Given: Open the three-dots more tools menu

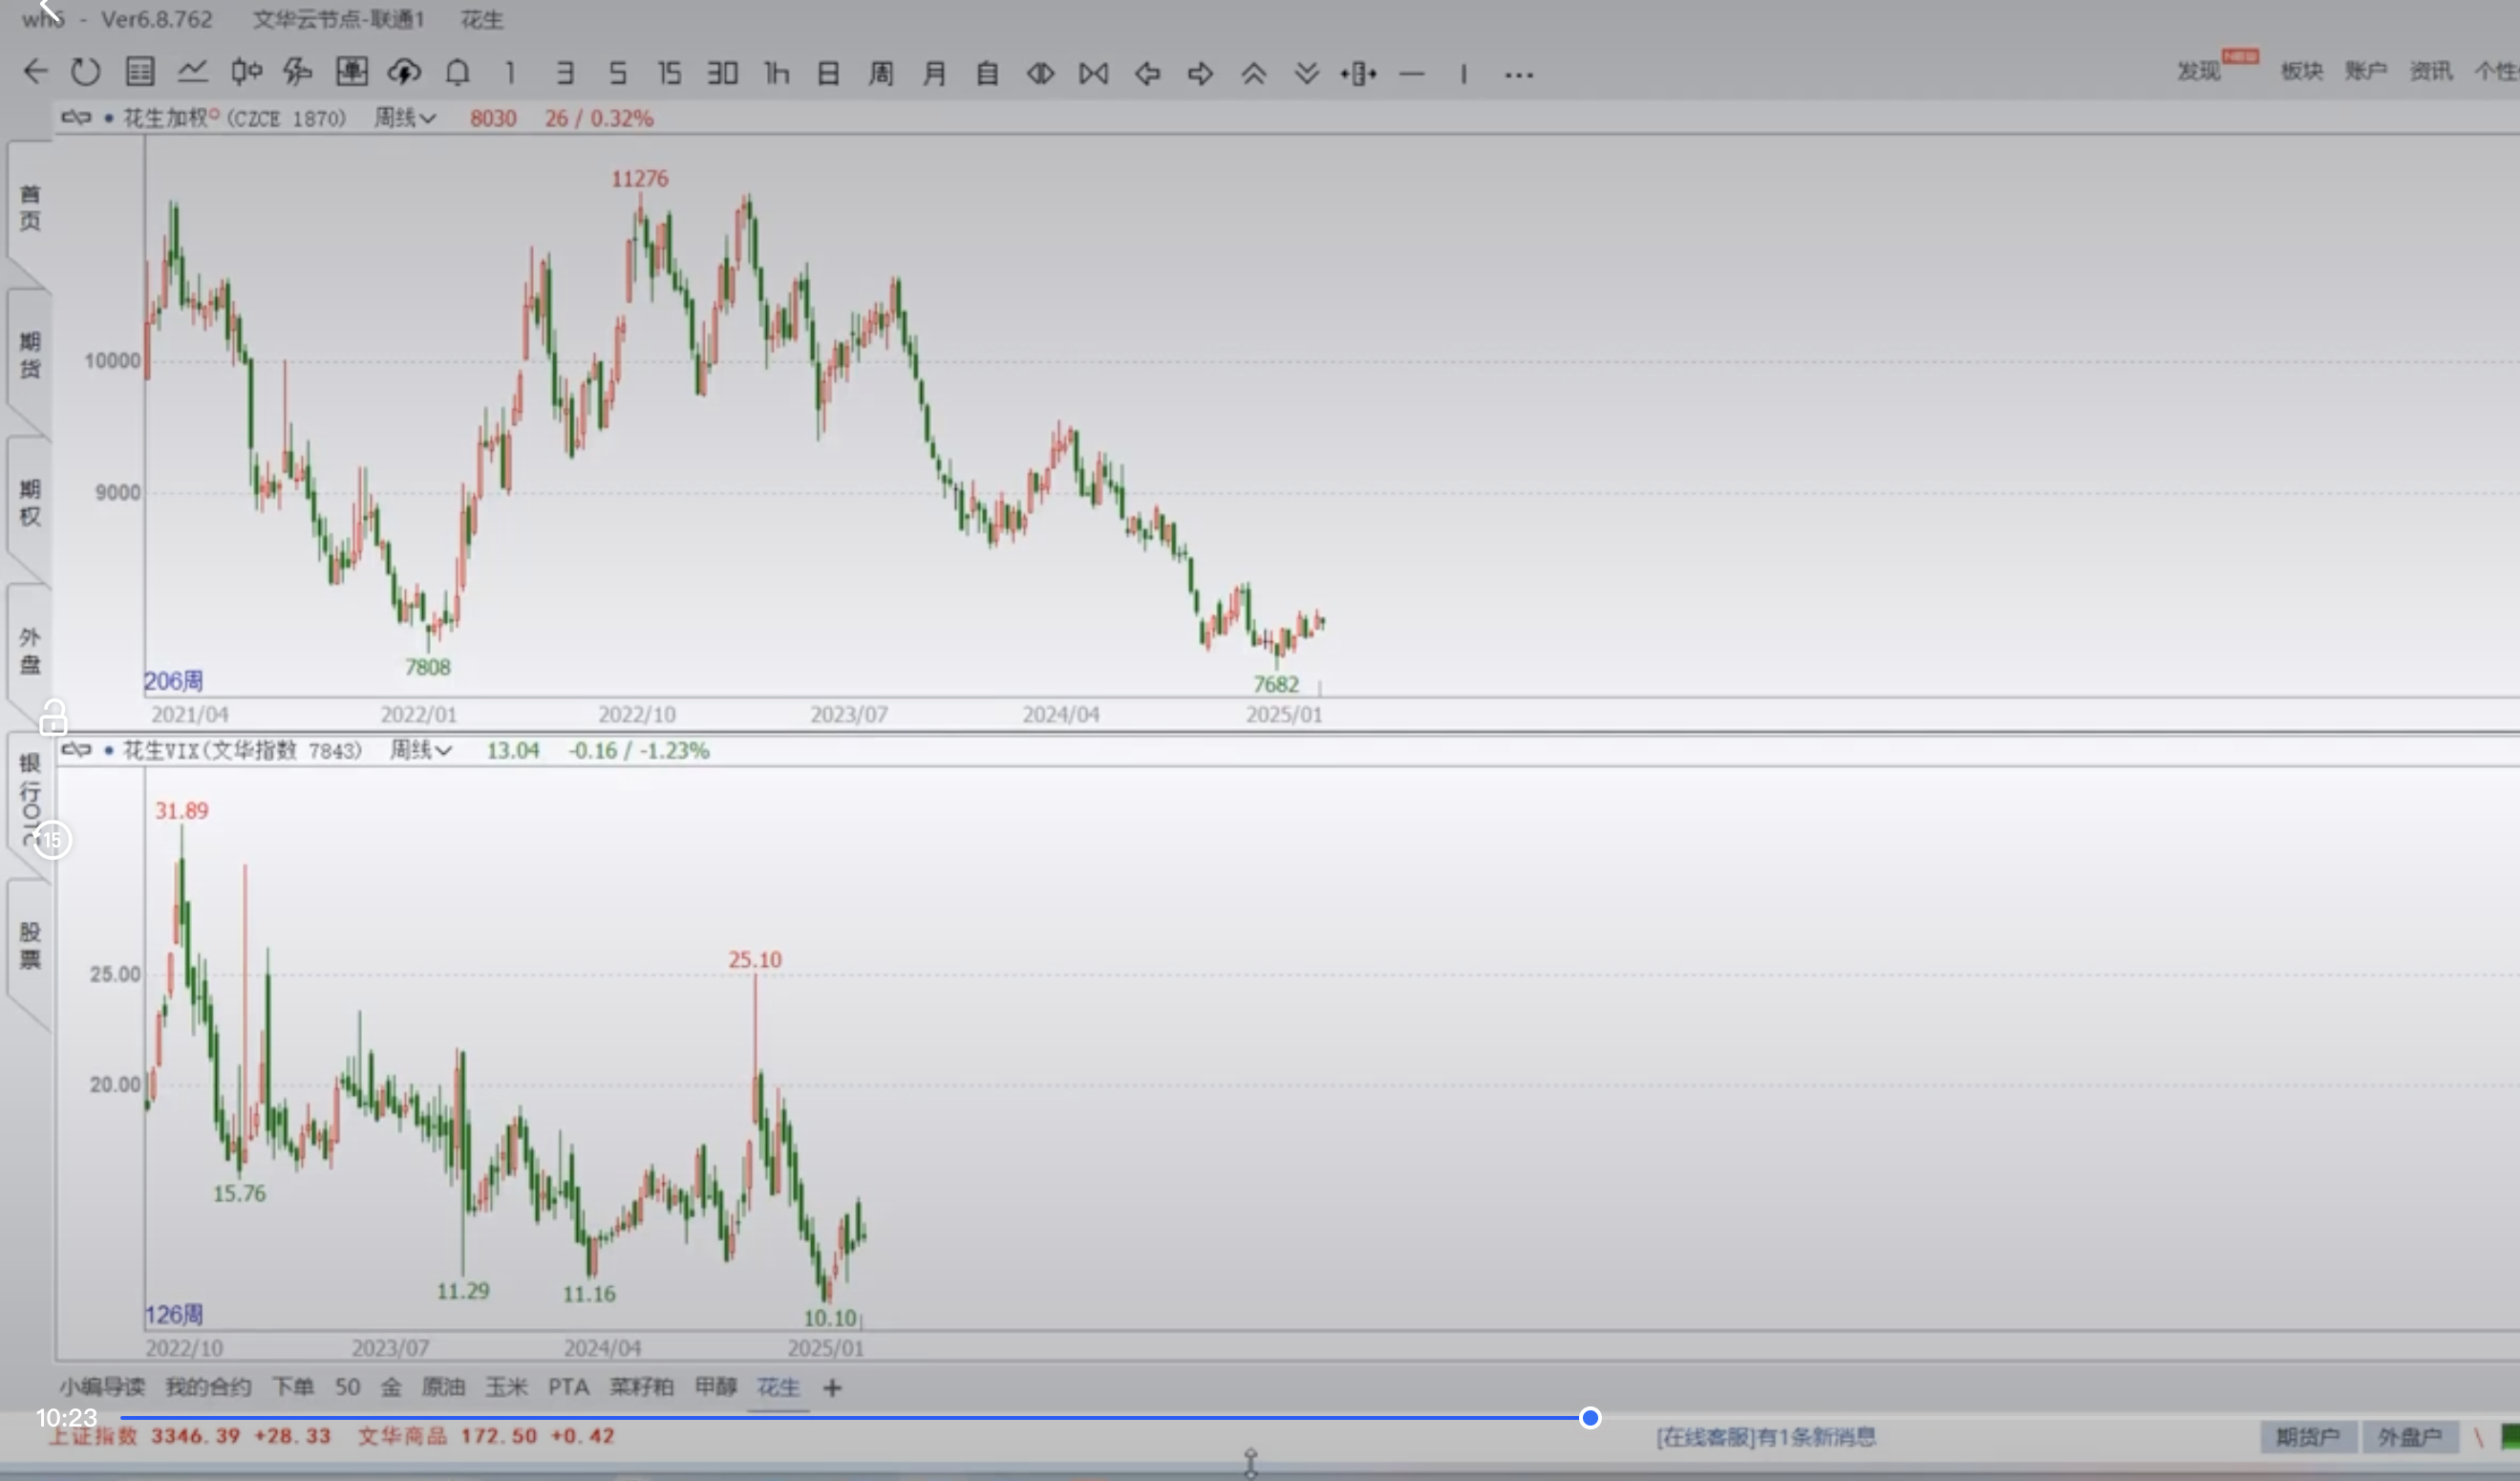Looking at the screenshot, I should tap(1518, 74).
